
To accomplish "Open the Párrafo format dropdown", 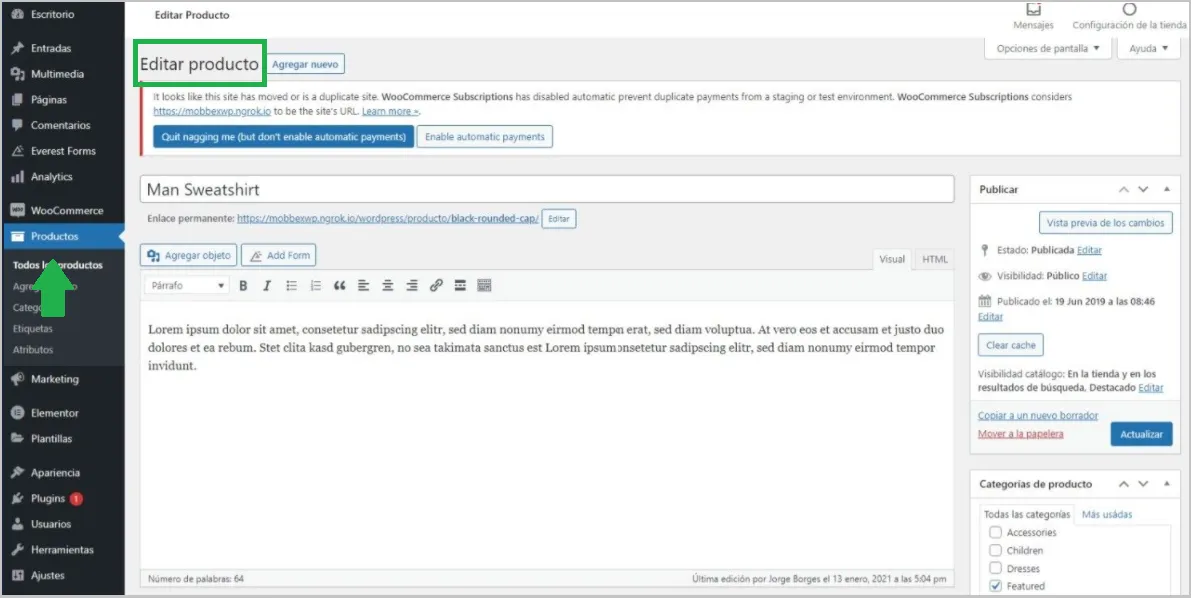I will pos(187,286).
